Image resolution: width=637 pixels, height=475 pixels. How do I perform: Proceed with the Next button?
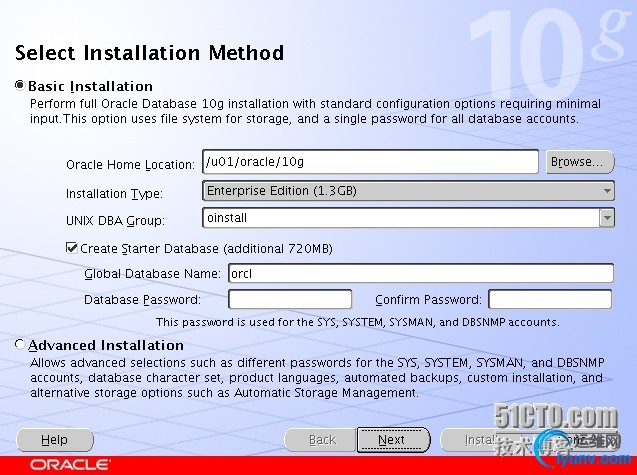point(393,440)
